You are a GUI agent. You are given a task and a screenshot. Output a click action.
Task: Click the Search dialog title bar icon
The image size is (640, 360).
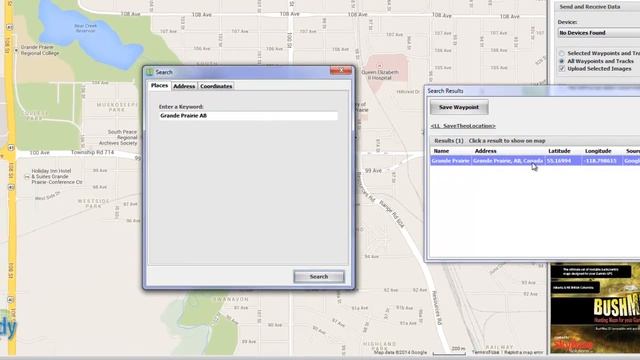click(x=150, y=72)
